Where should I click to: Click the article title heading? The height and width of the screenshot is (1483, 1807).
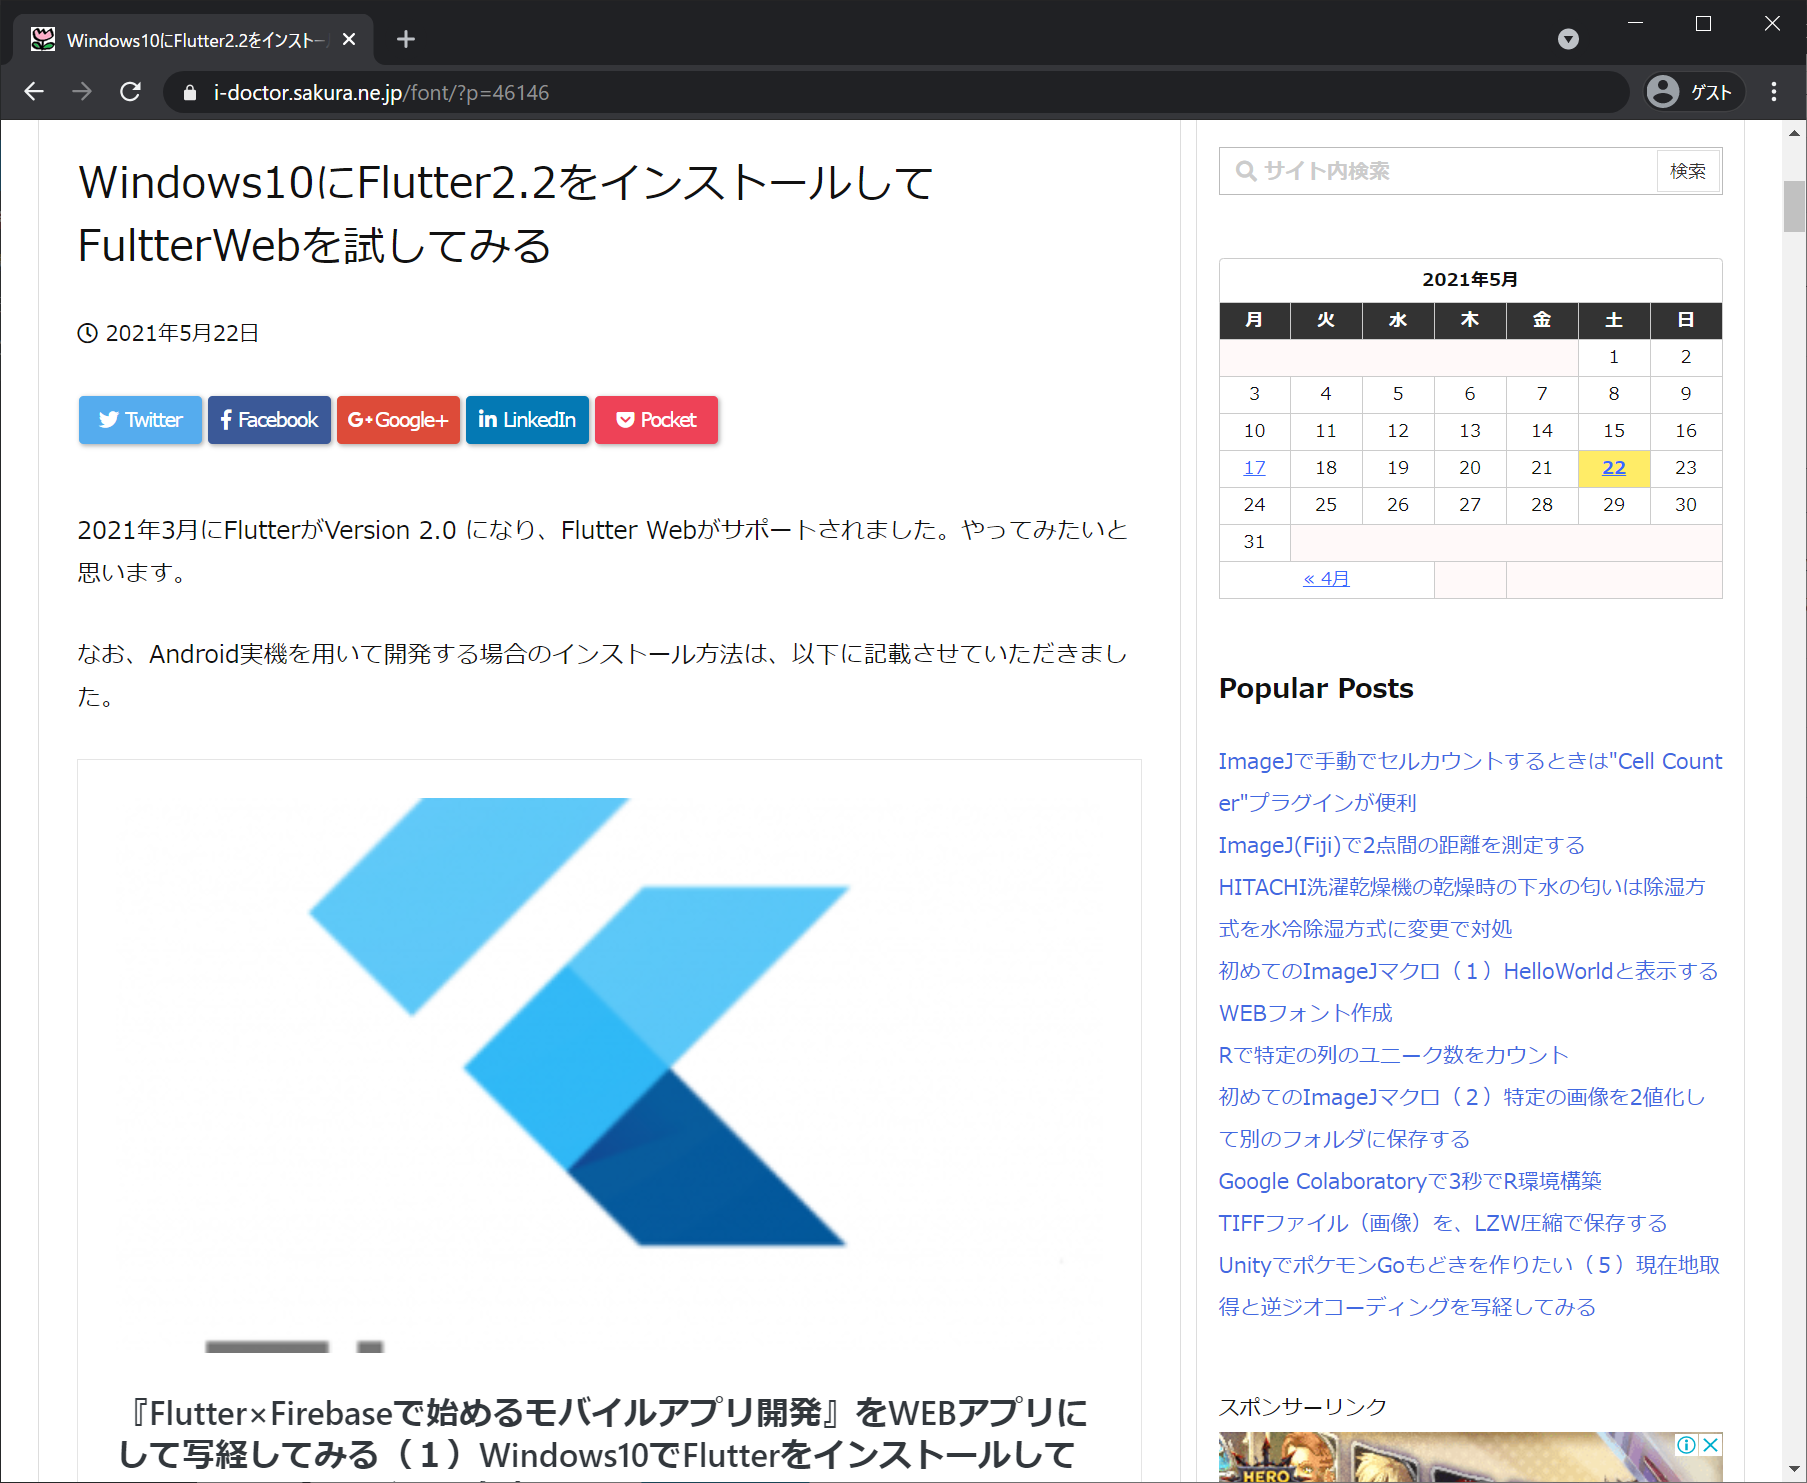pyautogui.click(x=506, y=214)
